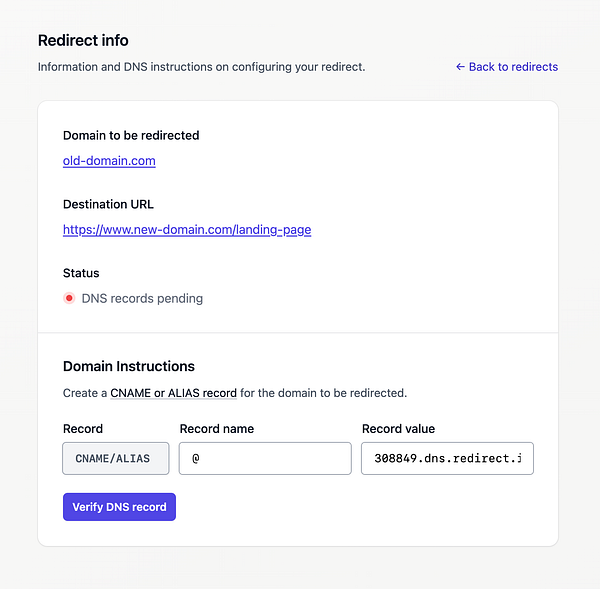Click the "Status" section label
Viewport: 600px width, 589px height.
click(x=81, y=273)
